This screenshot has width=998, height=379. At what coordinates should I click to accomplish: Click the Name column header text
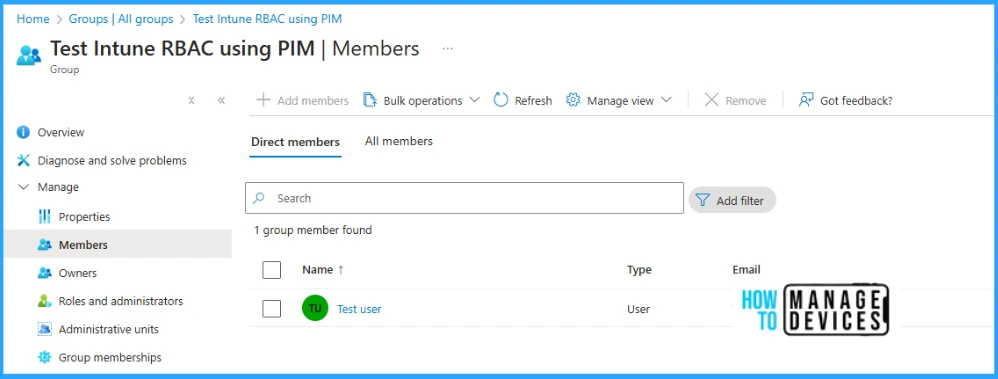coord(318,269)
